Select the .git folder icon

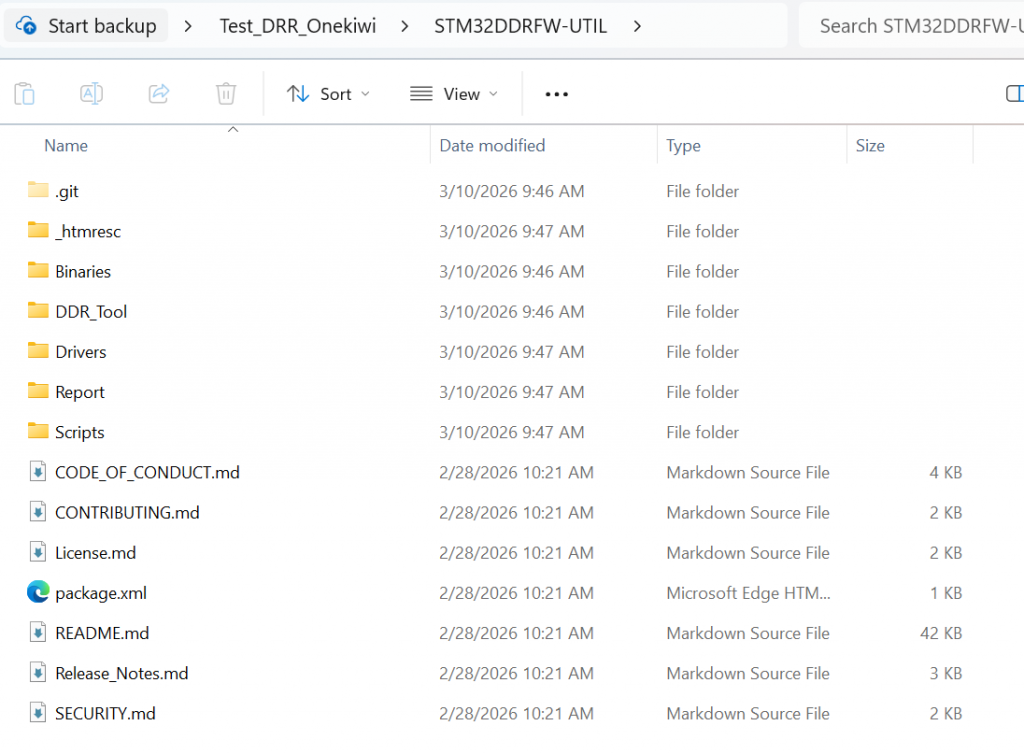point(38,190)
